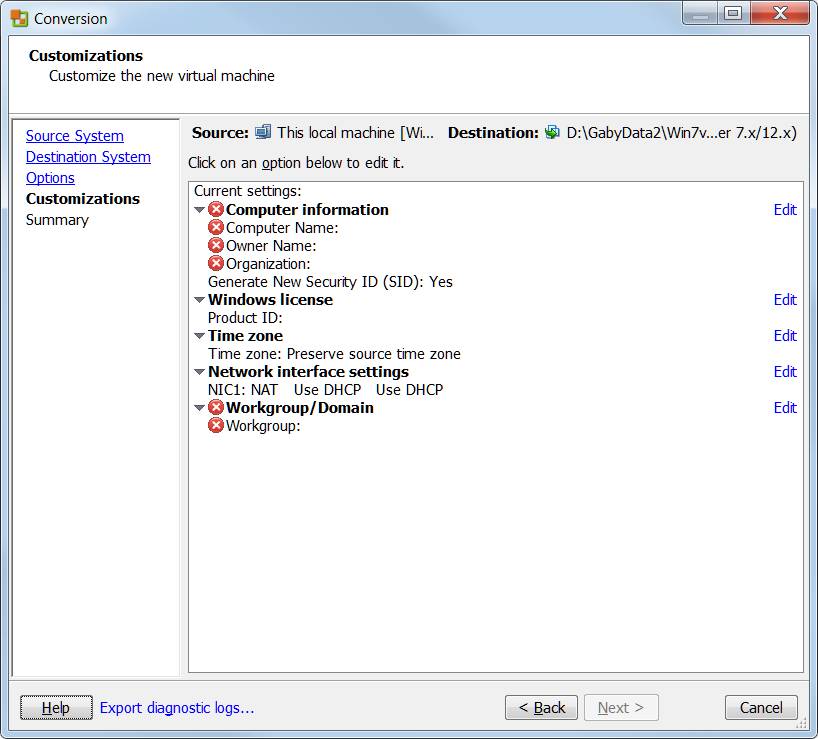Click the error icon next to Computer Name
The width and height of the screenshot is (818, 739).
point(215,227)
